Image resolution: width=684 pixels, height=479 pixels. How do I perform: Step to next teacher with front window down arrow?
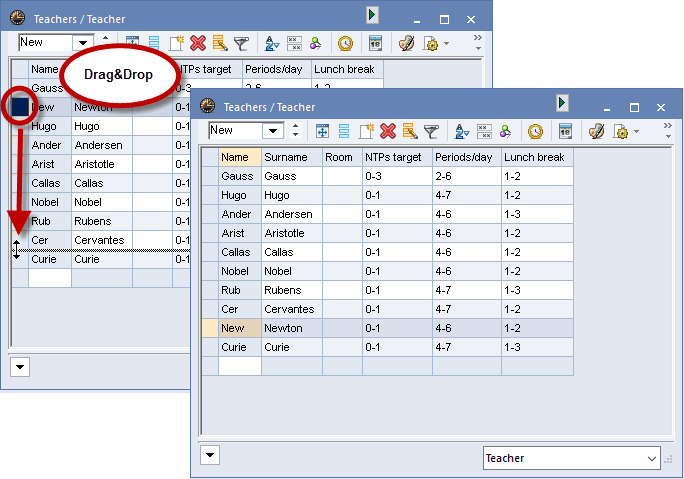click(x=295, y=134)
